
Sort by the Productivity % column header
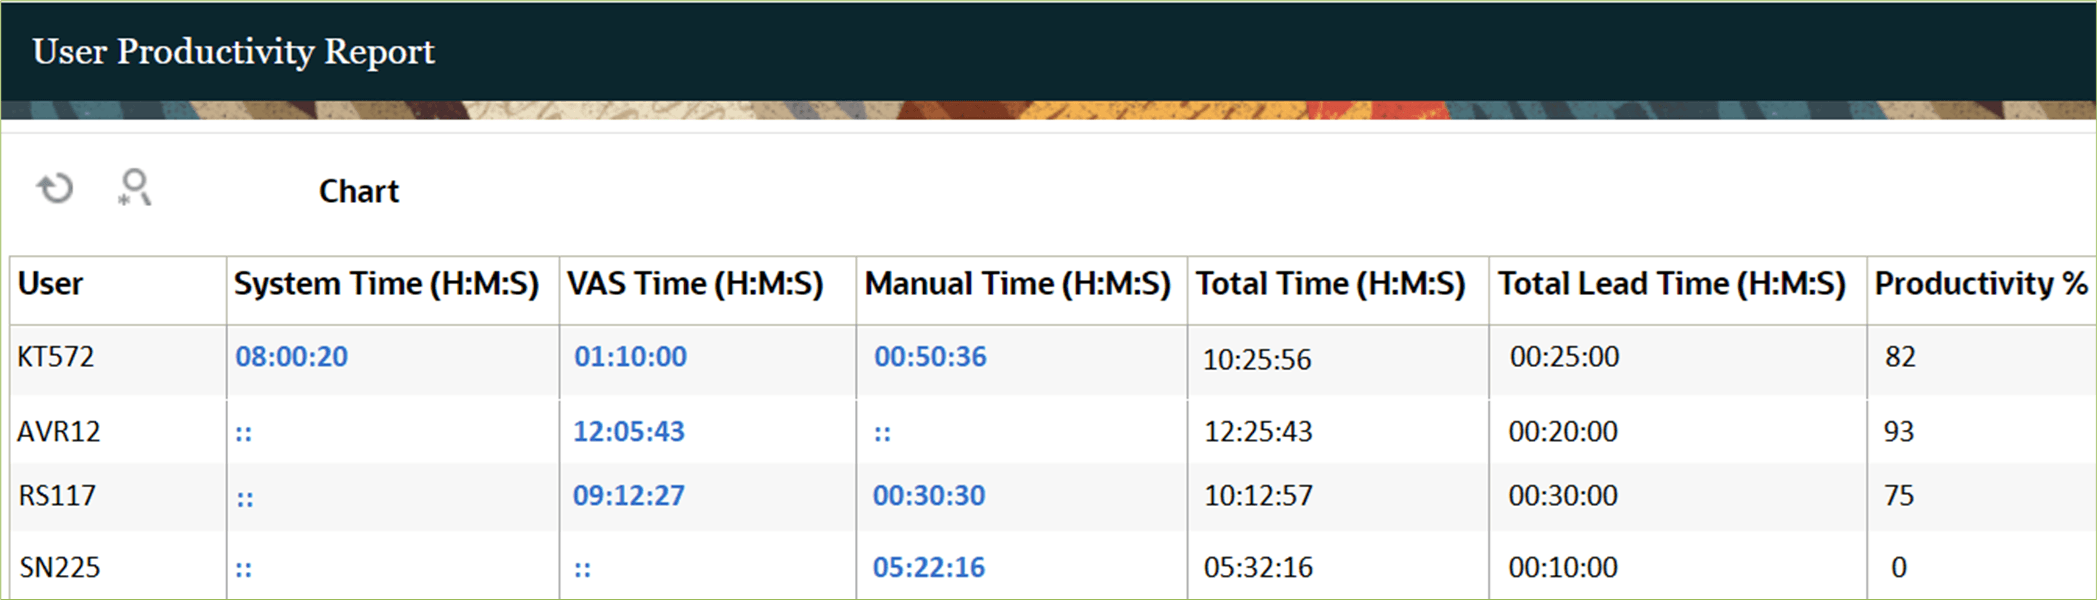pyautogui.click(x=1980, y=283)
